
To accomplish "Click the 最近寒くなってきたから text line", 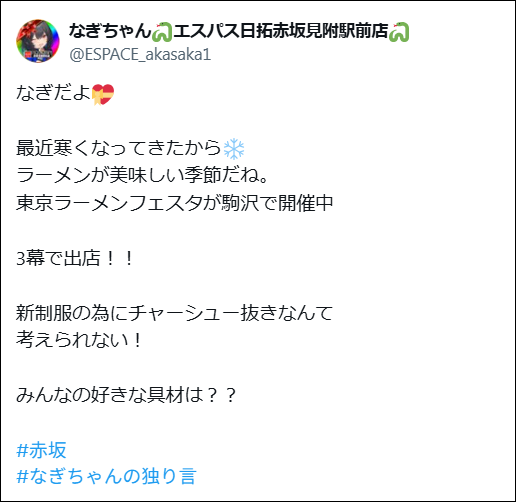I will click(x=119, y=148).
